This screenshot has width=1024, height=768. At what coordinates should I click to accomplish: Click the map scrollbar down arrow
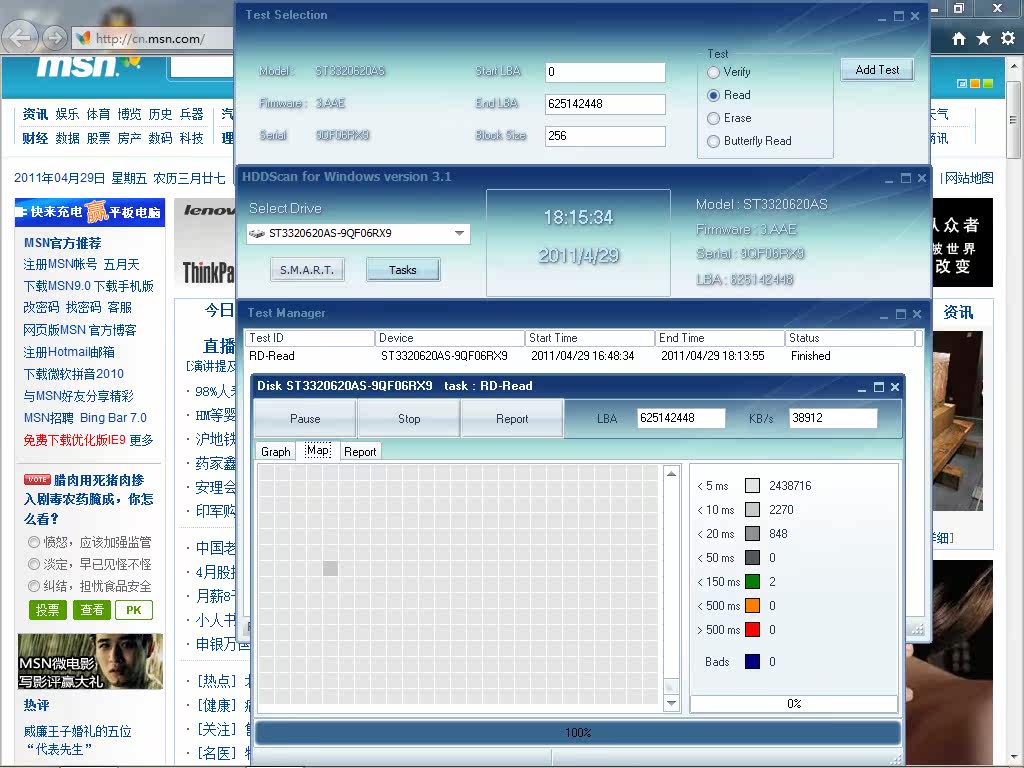point(671,704)
